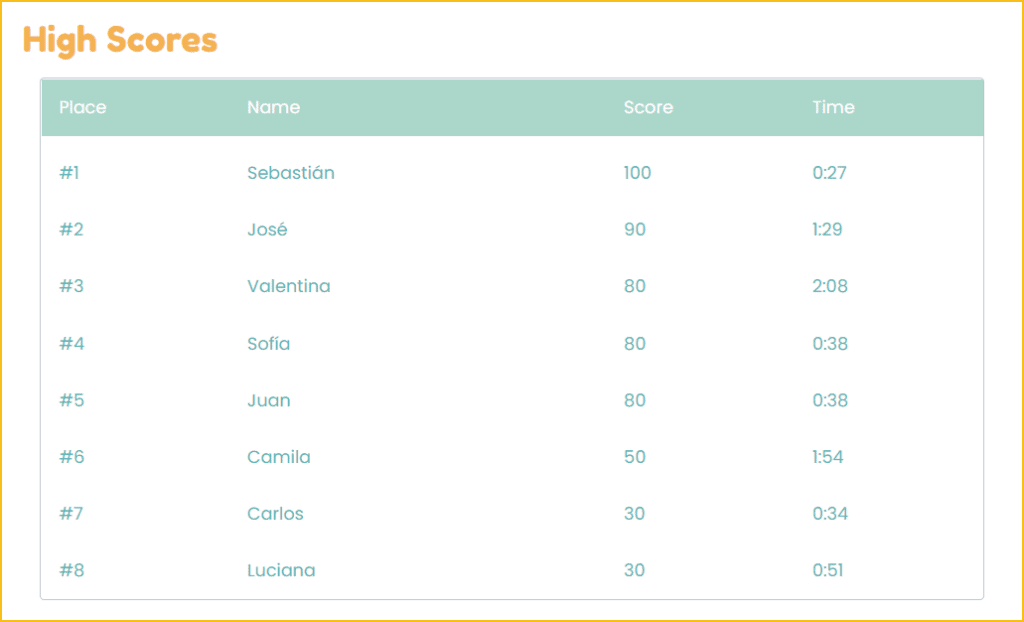Click the time 2:08 for Valentina
The height and width of the screenshot is (622, 1024).
pos(830,286)
